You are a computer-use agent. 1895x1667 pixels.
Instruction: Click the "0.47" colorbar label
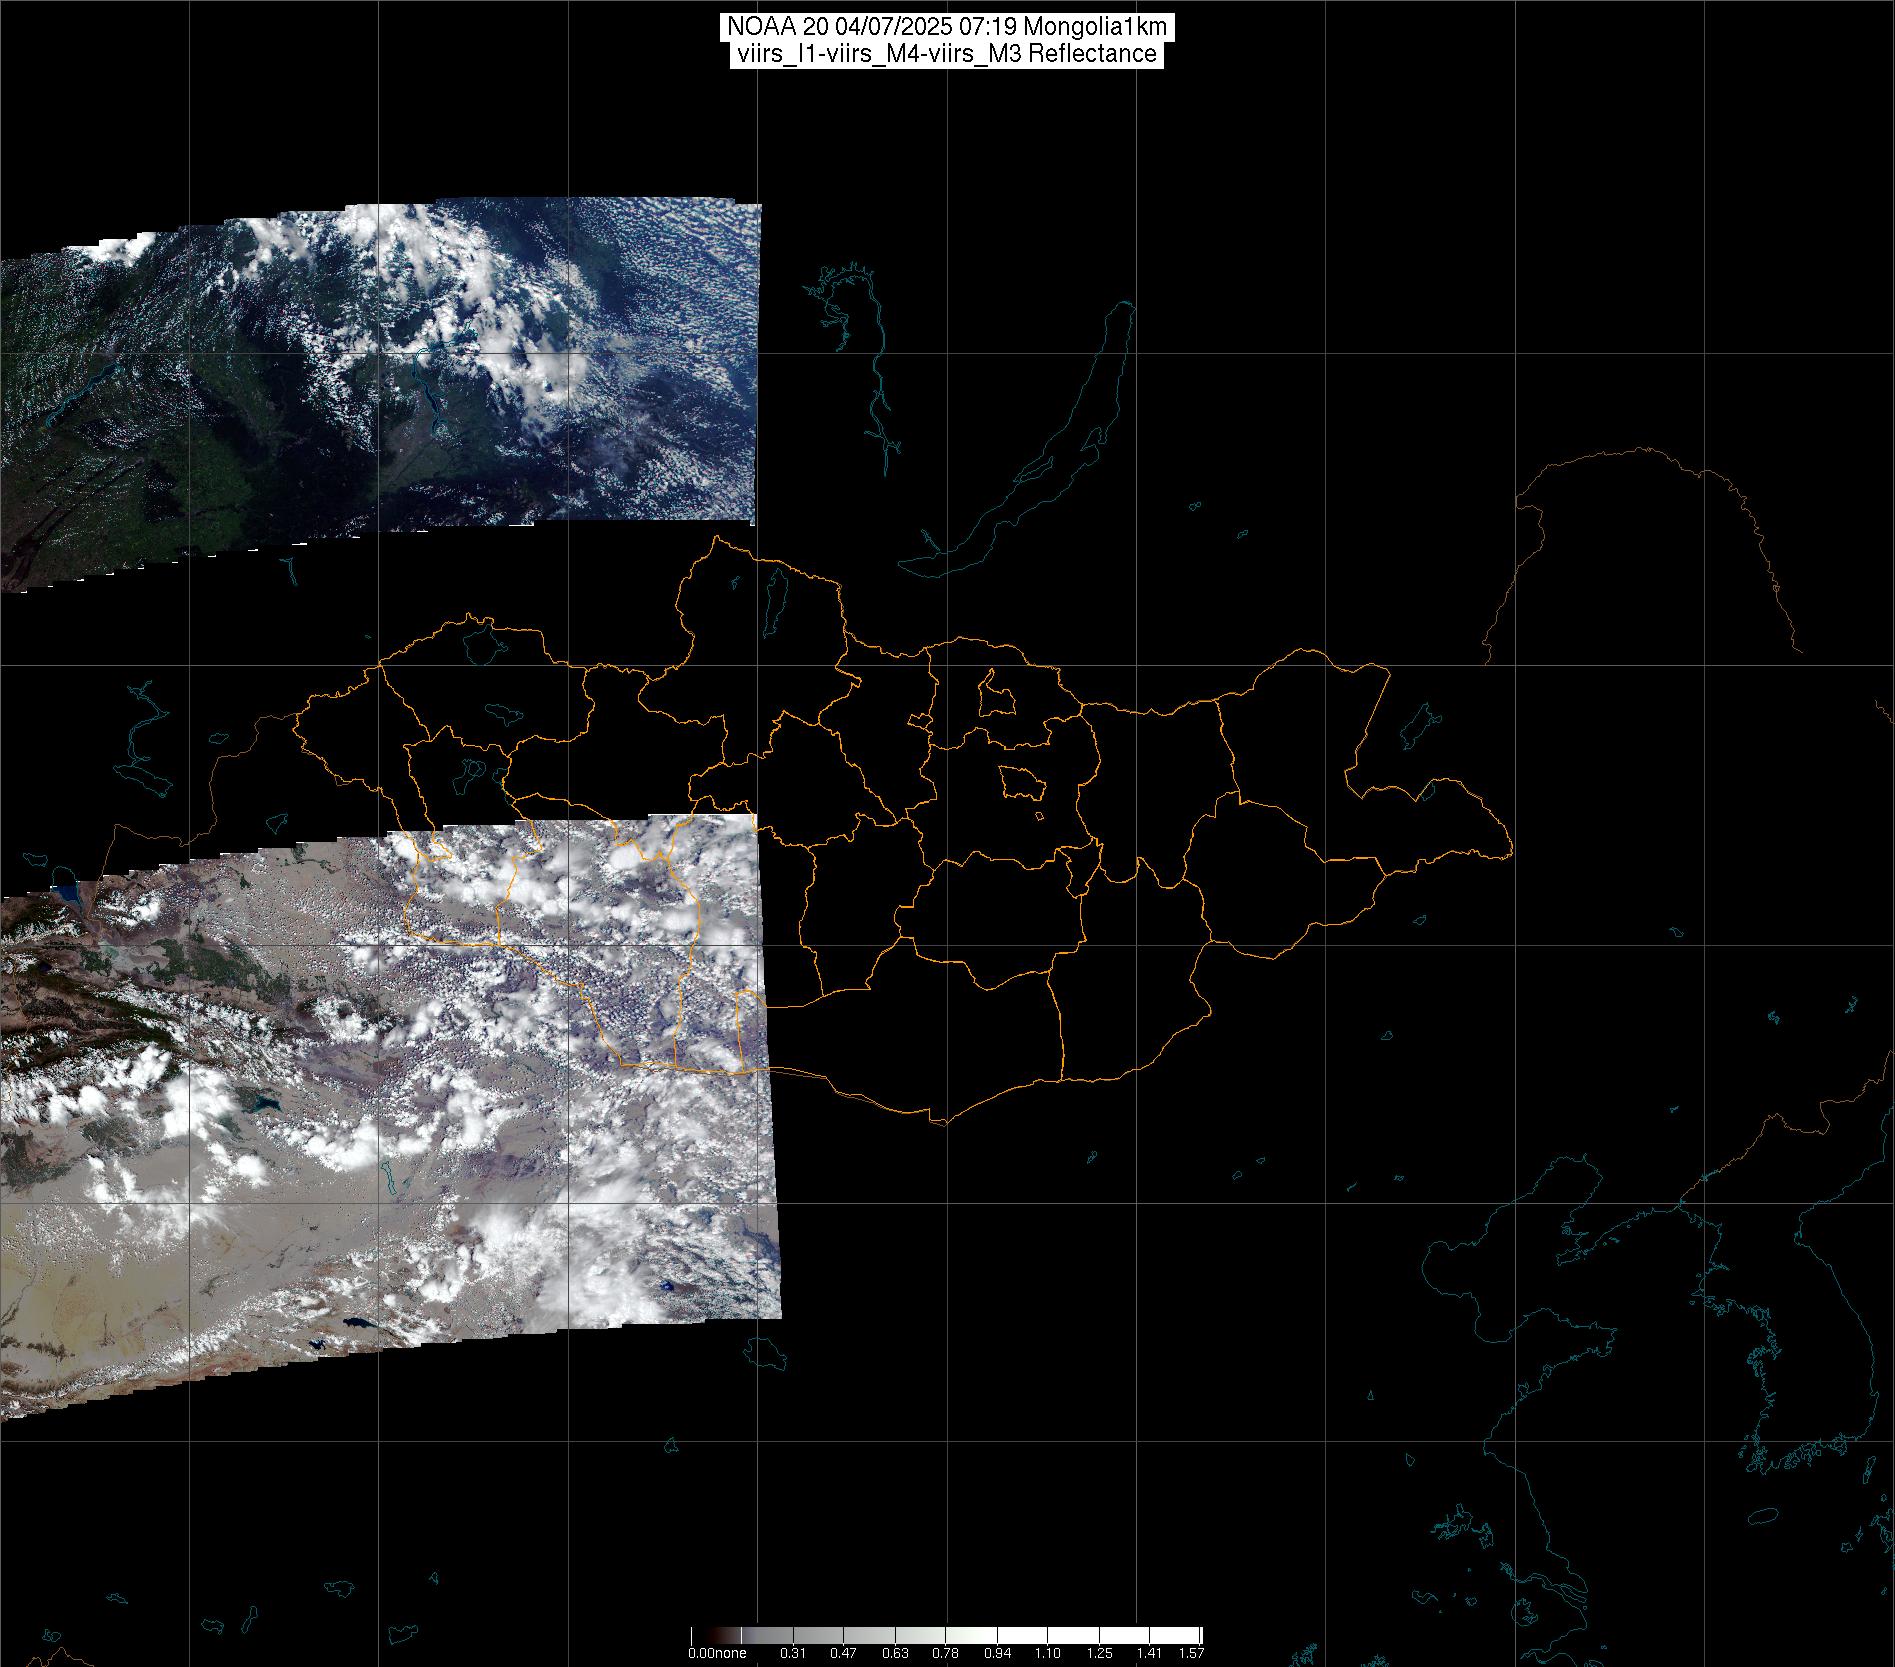tap(844, 1653)
